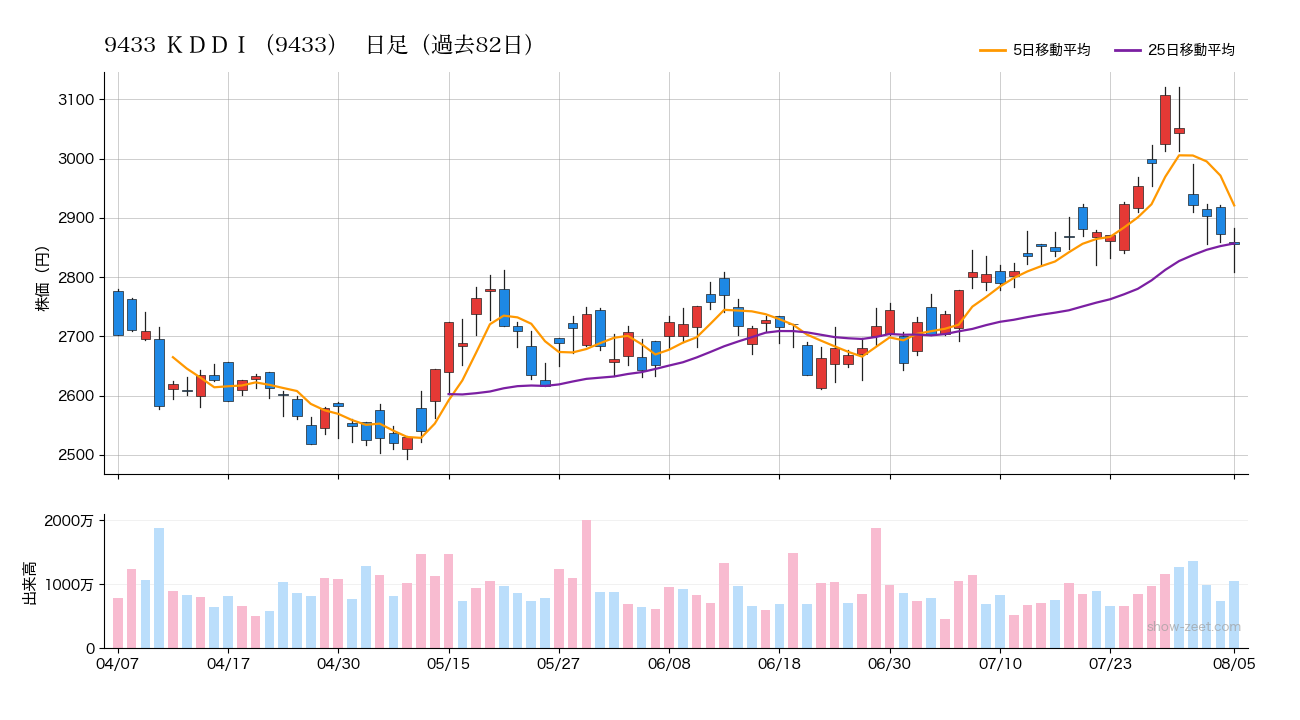Click the orange 5-day average legend line
This screenshot has width=1300, height=720.
[993, 50]
